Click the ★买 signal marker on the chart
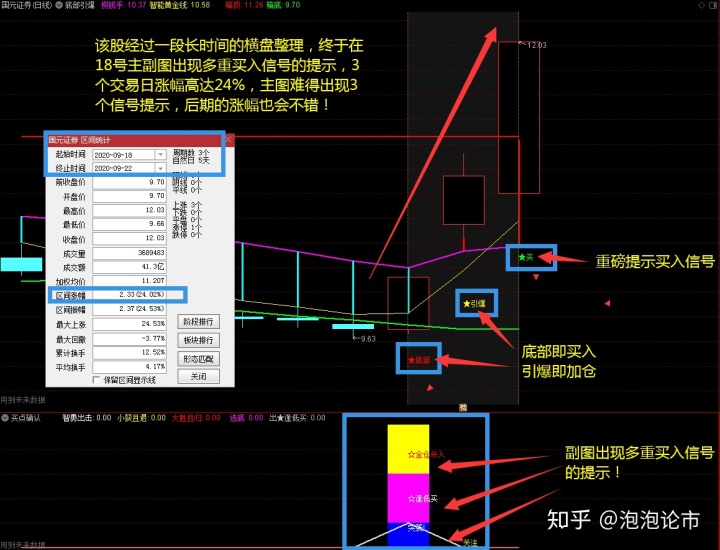The width and height of the screenshot is (720, 550). coord(526,258)
